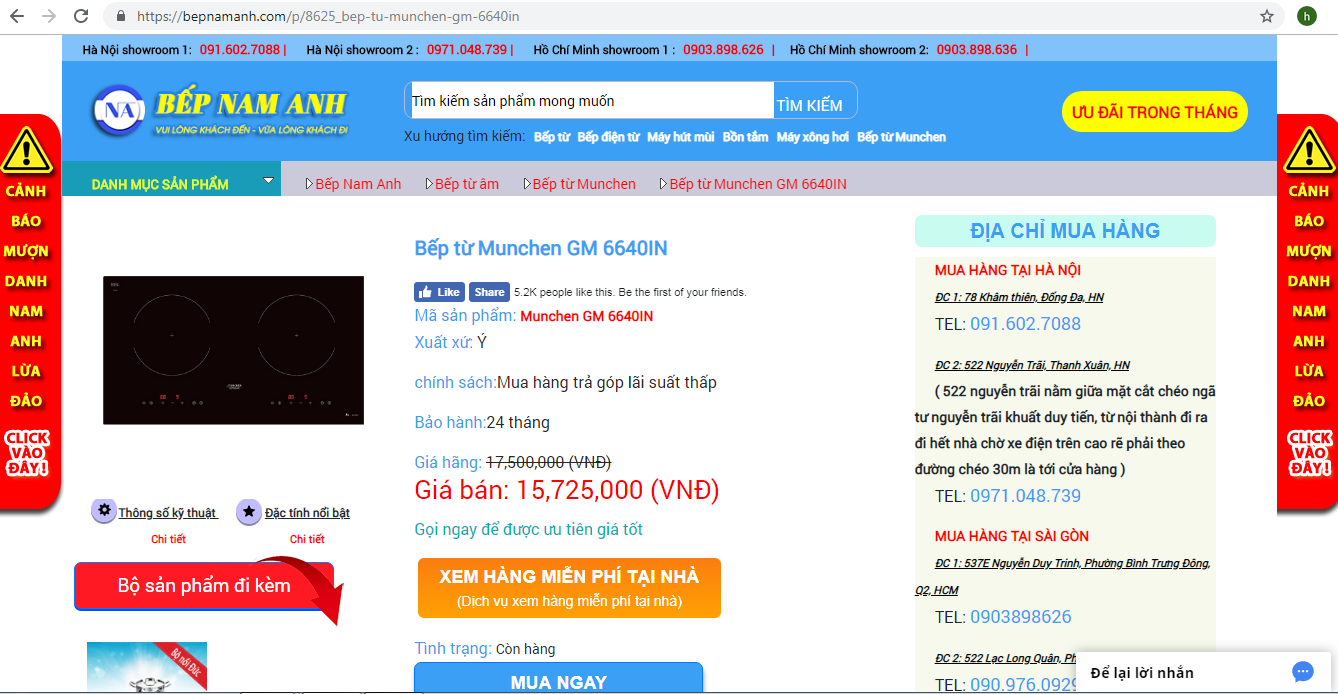Viewport: 1338px width, 694px height.
Task: Expand the Danh mục sản phẩm dropdown
Action: click(x=267, y=181)
